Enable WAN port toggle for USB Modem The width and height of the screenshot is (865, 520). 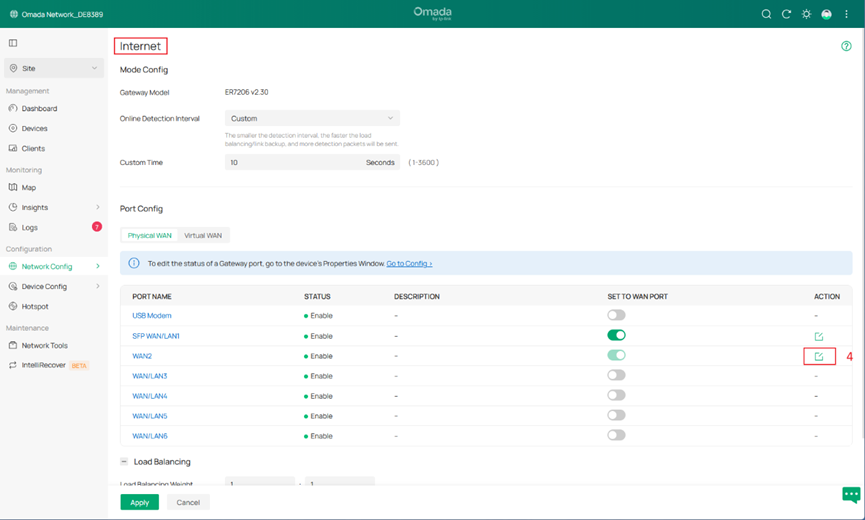[x=616, y=316]
